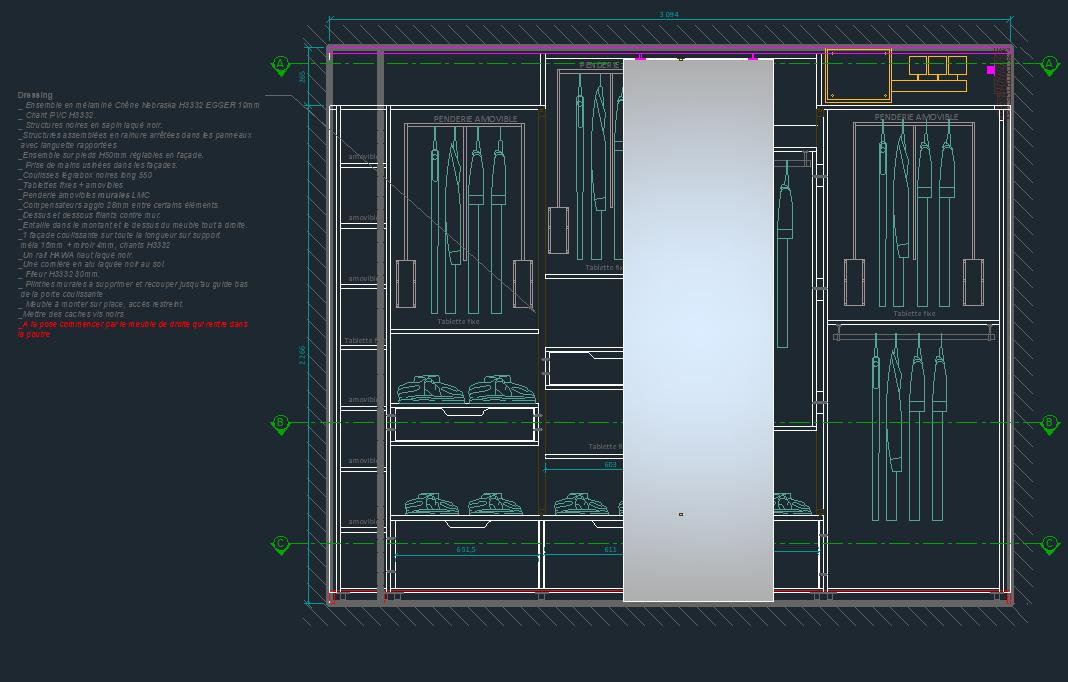
Task: Select the magenta square near top-right corner
Action: pyautogui.click(x=991, y=70)
